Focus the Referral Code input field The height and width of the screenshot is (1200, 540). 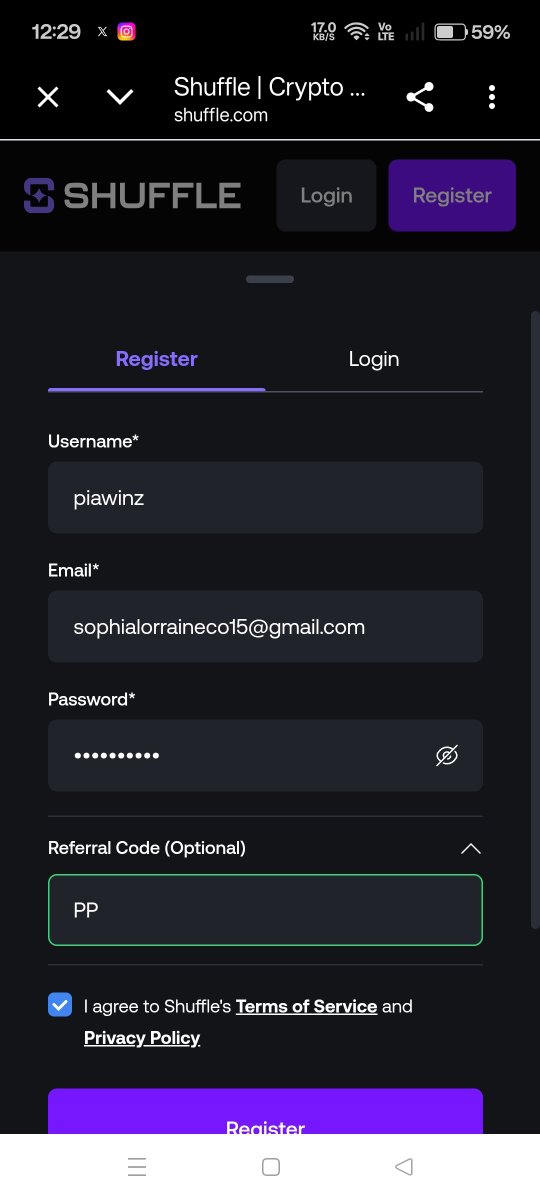[265, 910]
